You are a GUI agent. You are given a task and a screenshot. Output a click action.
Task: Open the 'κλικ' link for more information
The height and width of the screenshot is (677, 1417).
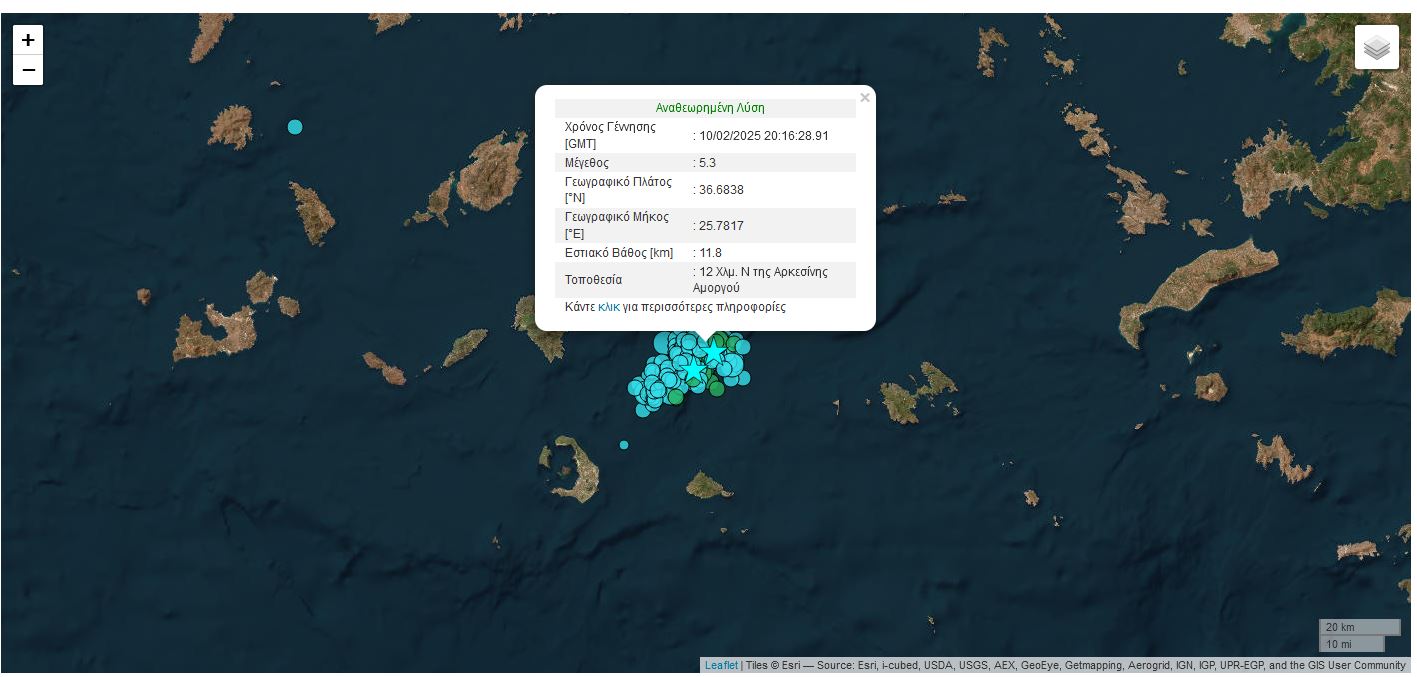click(608, 307)
